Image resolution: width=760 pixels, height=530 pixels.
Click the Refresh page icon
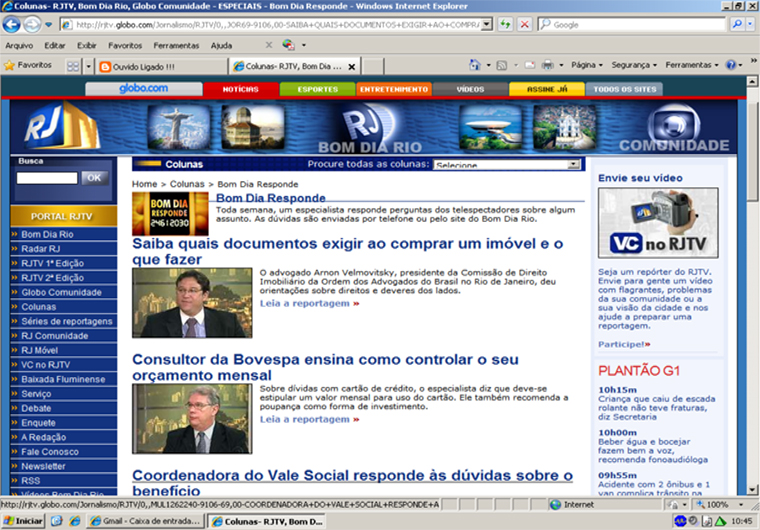point(506,24)
